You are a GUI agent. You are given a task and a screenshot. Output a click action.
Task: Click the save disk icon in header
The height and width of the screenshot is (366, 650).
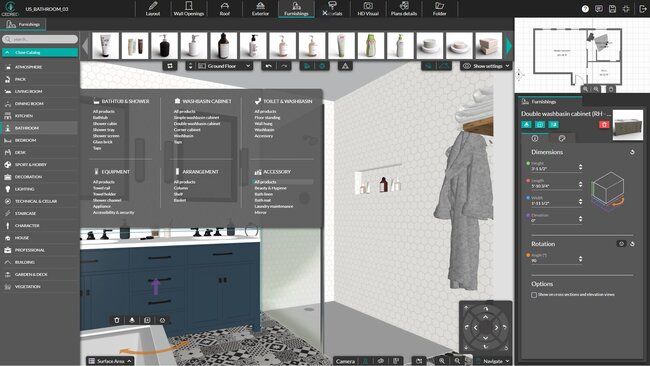612,9
